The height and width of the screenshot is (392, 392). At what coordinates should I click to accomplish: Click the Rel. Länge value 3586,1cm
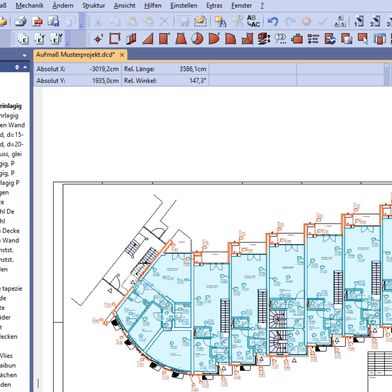[x=193, y=69]
